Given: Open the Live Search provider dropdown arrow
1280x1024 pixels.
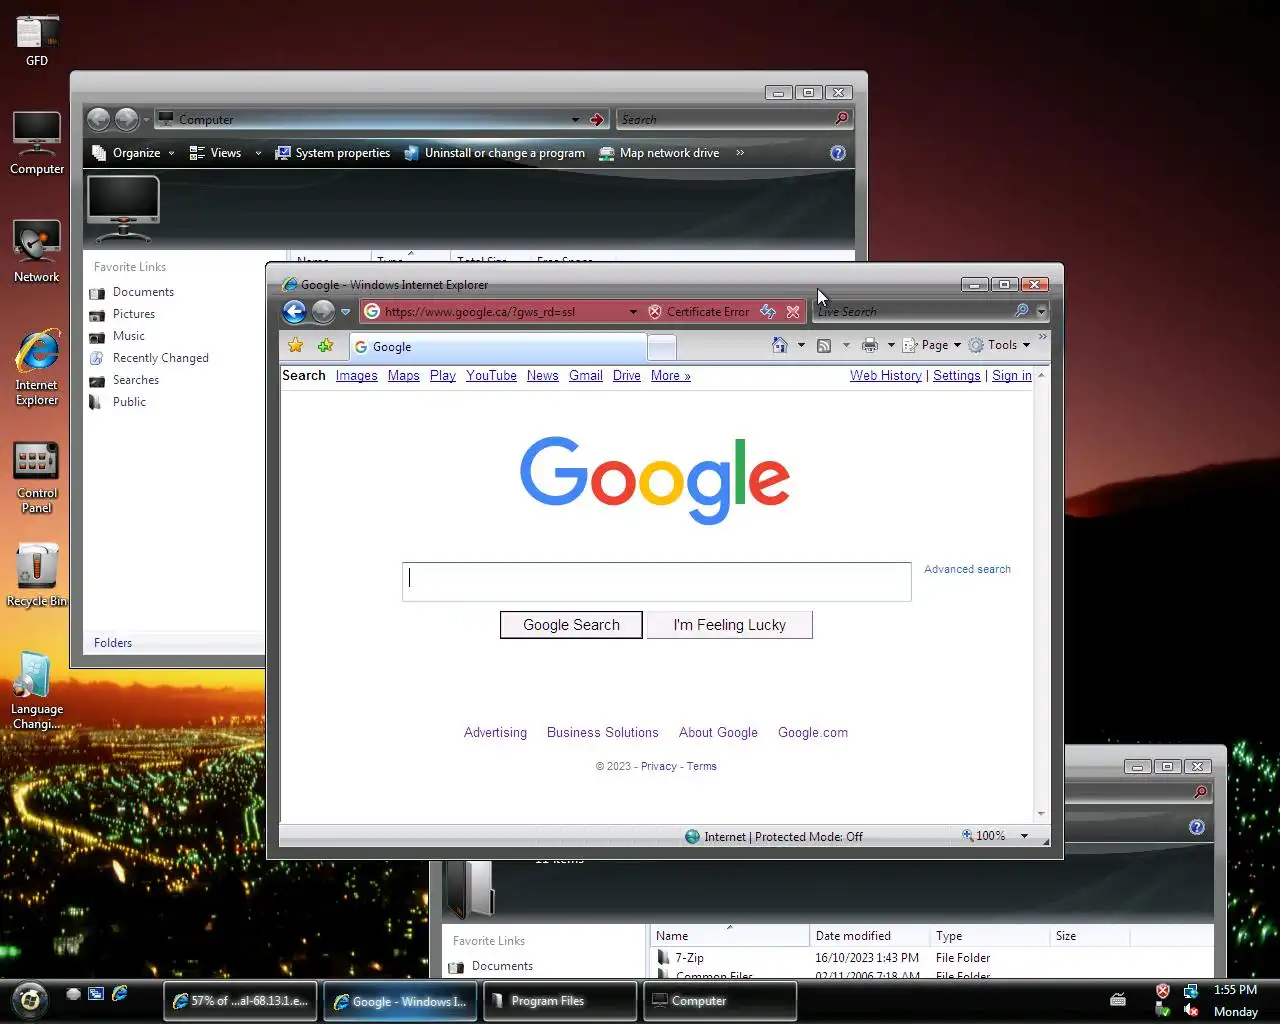Looking at the screenshot, I should [1041, 312].
